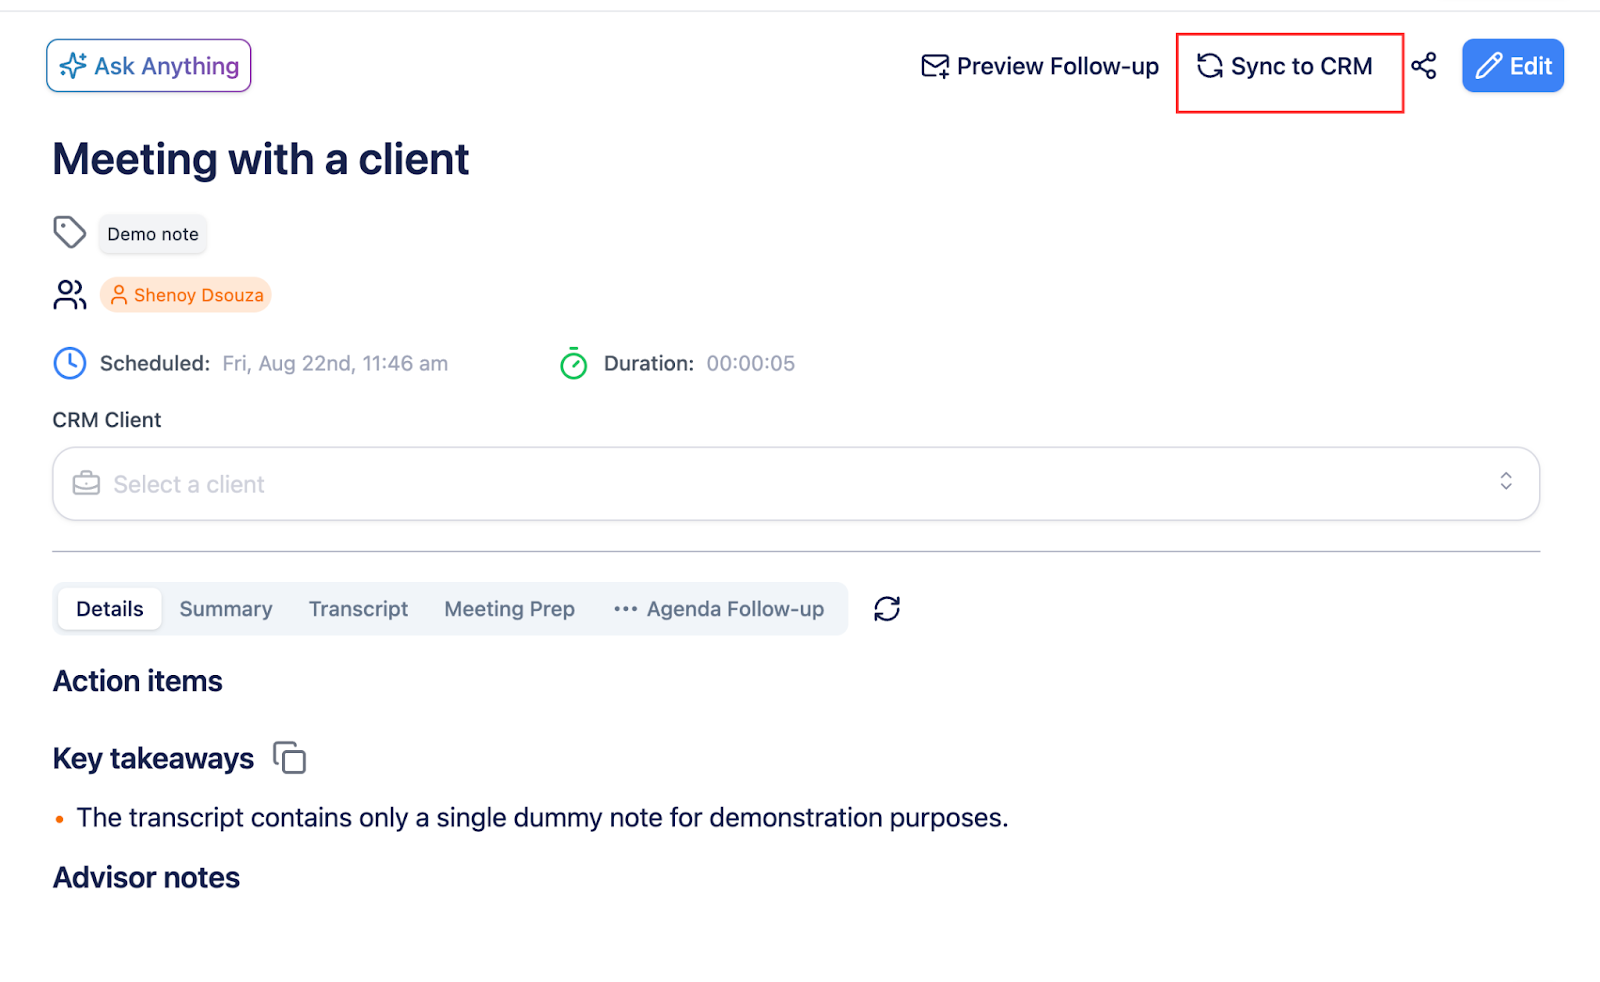Launch Ask Anything assistant
This screenshot has width=1600, height=982.
click(149, 66)
